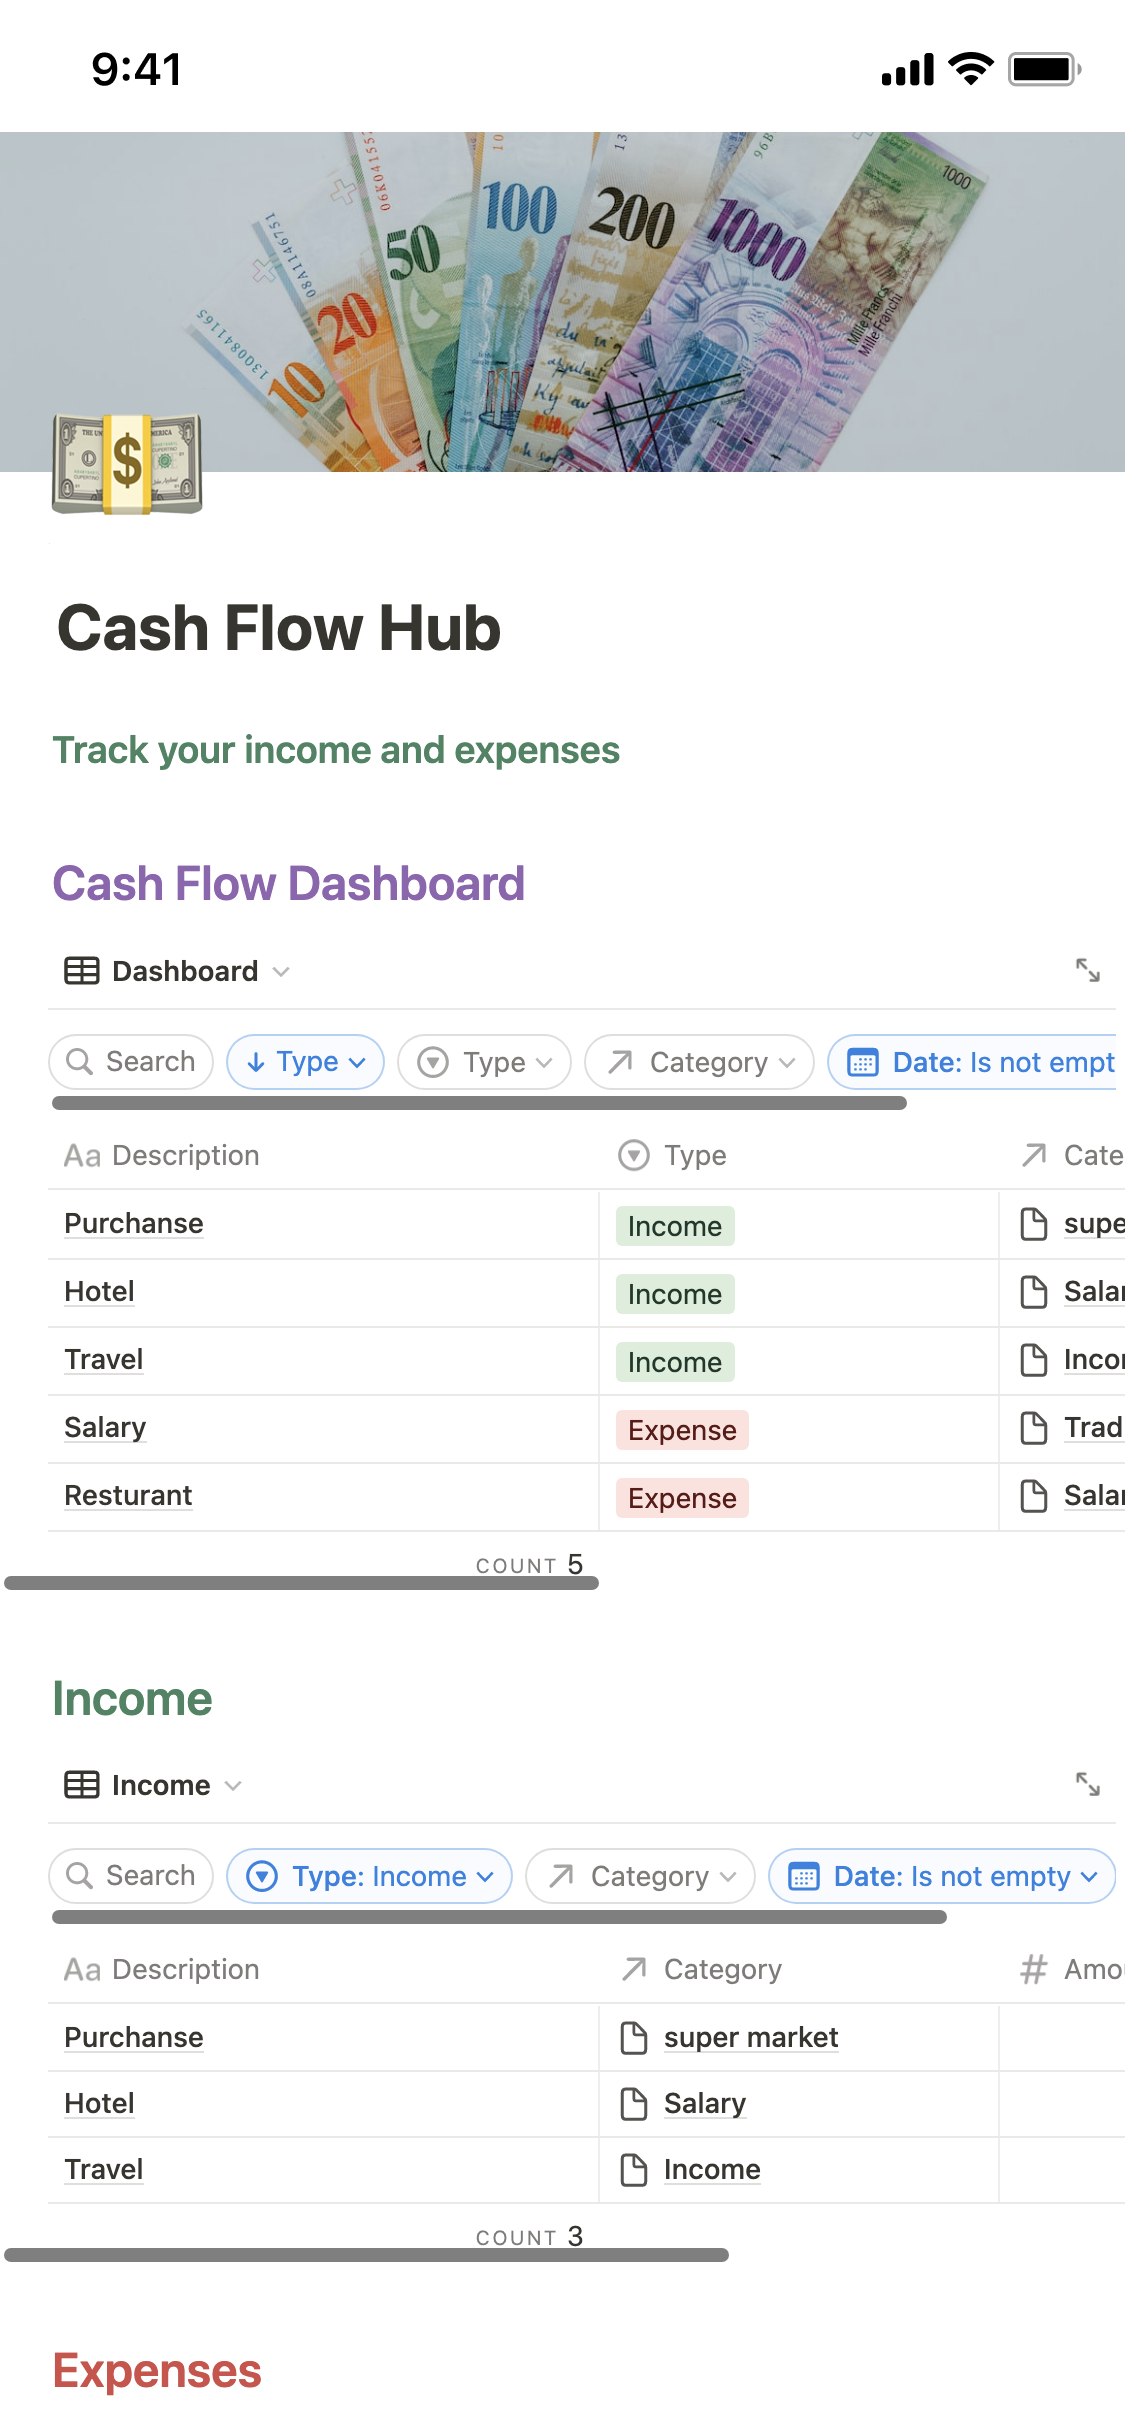
Task: Open the Type filter dropdown in Dashboard
Action: point(485,1062)
